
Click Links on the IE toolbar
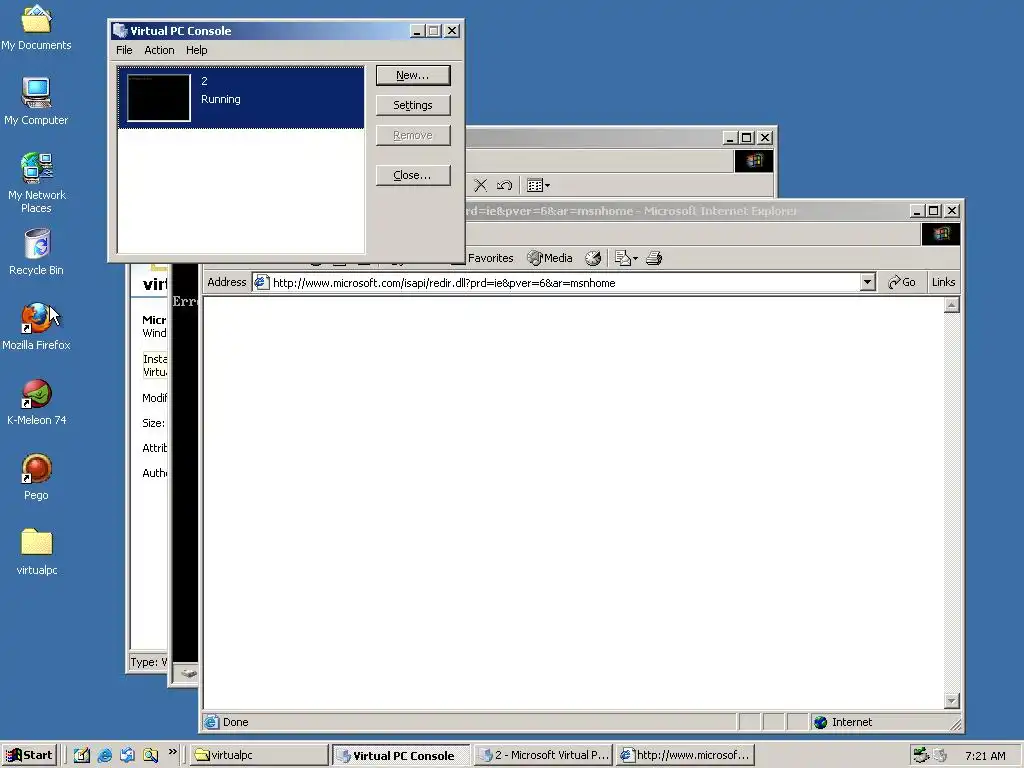tap(943, 282)
